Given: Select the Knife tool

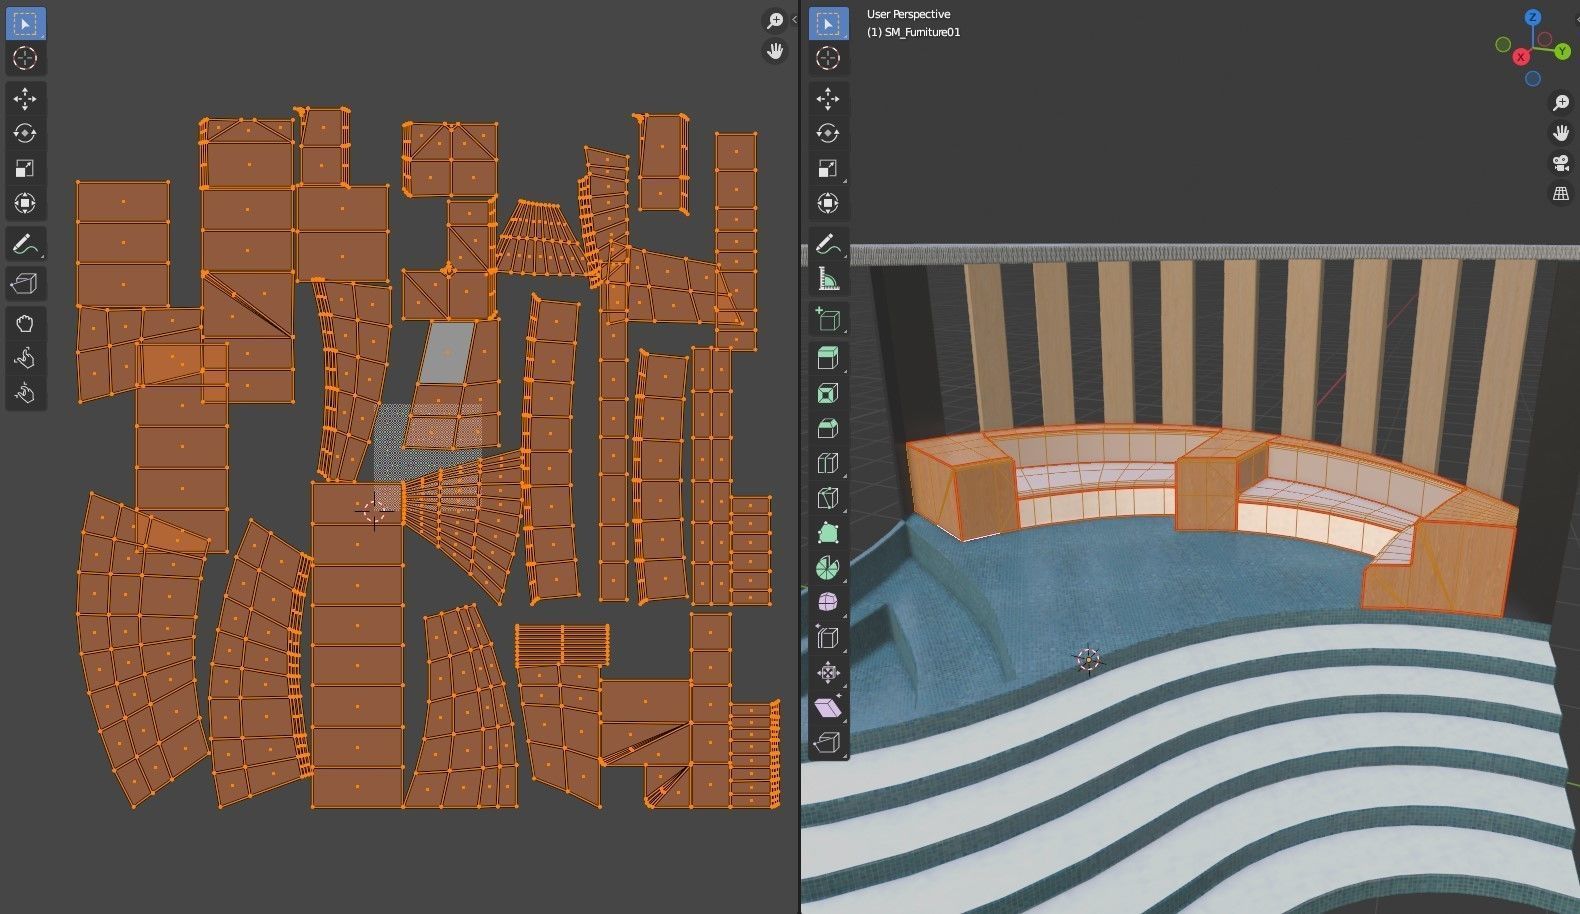Looking at the screenshot, I should (x=828, y=498).
